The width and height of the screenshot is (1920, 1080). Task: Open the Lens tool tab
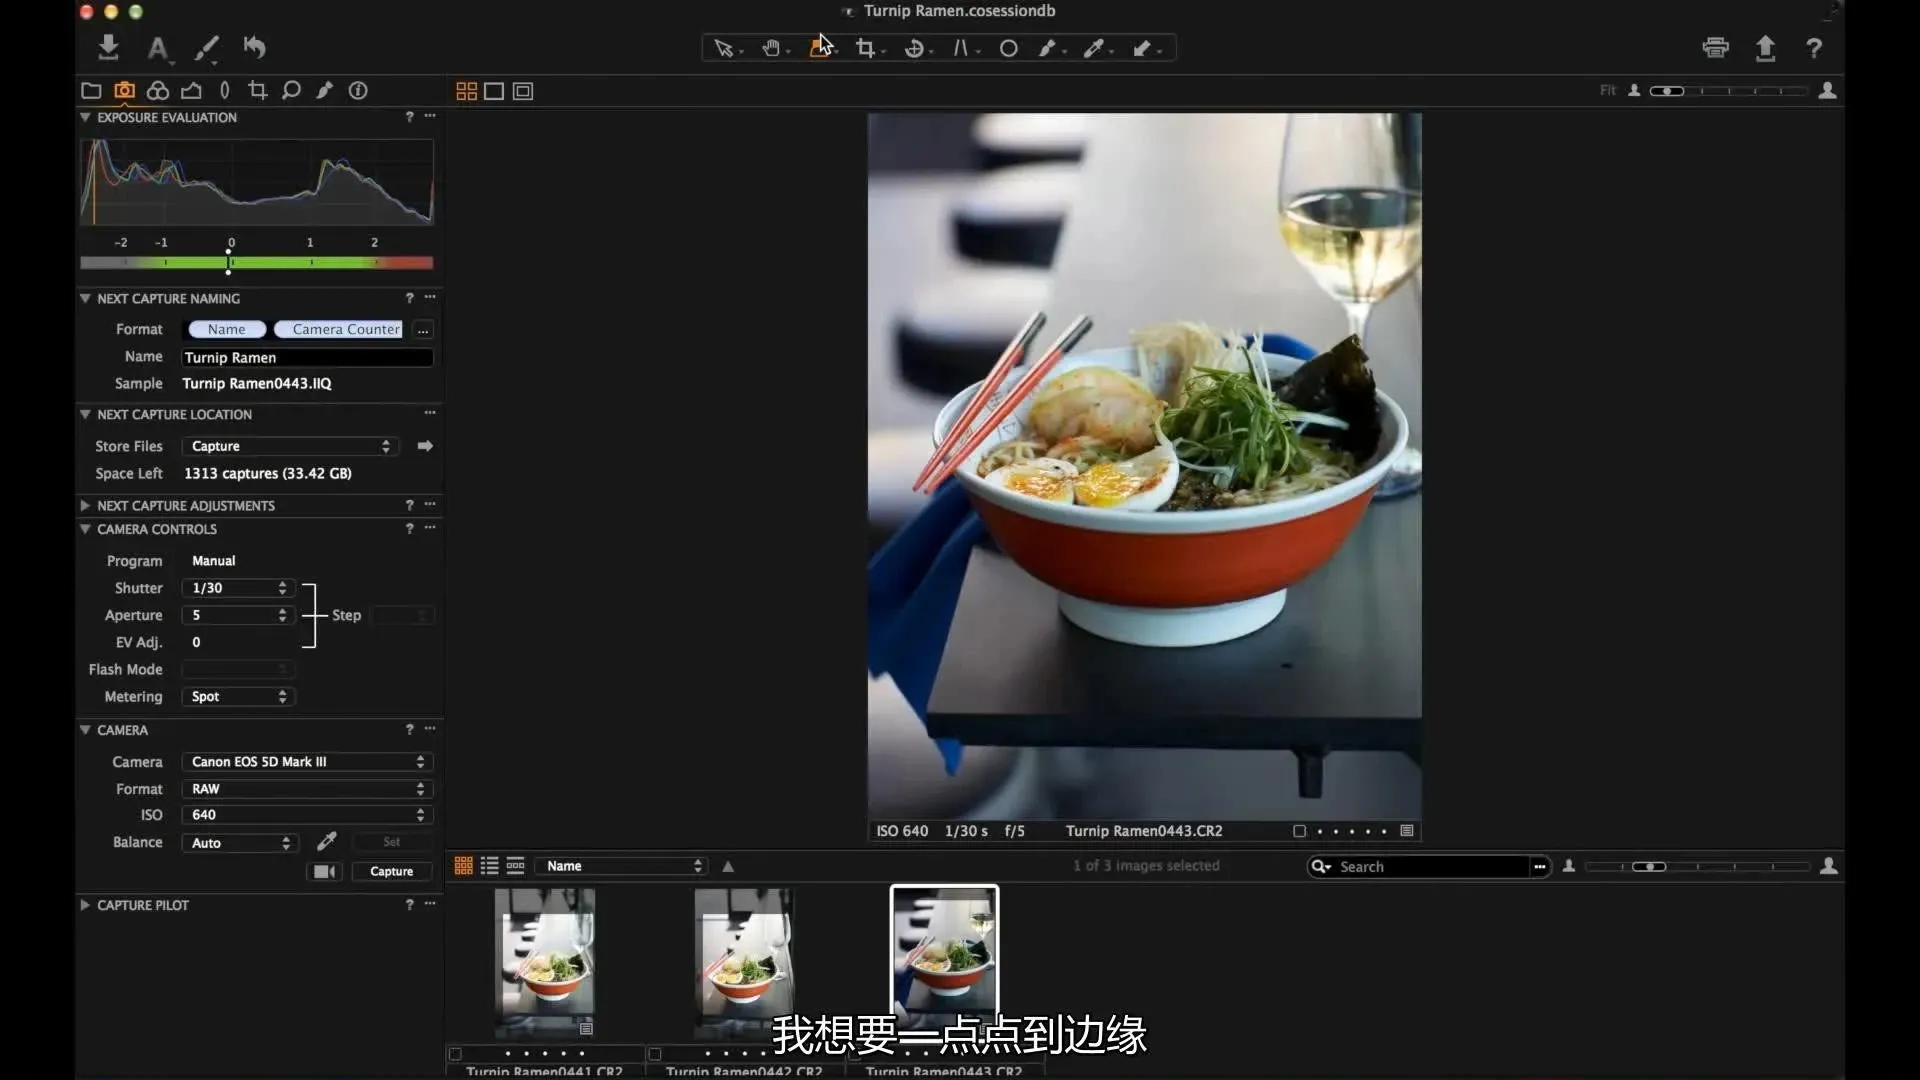click(225, 91)
